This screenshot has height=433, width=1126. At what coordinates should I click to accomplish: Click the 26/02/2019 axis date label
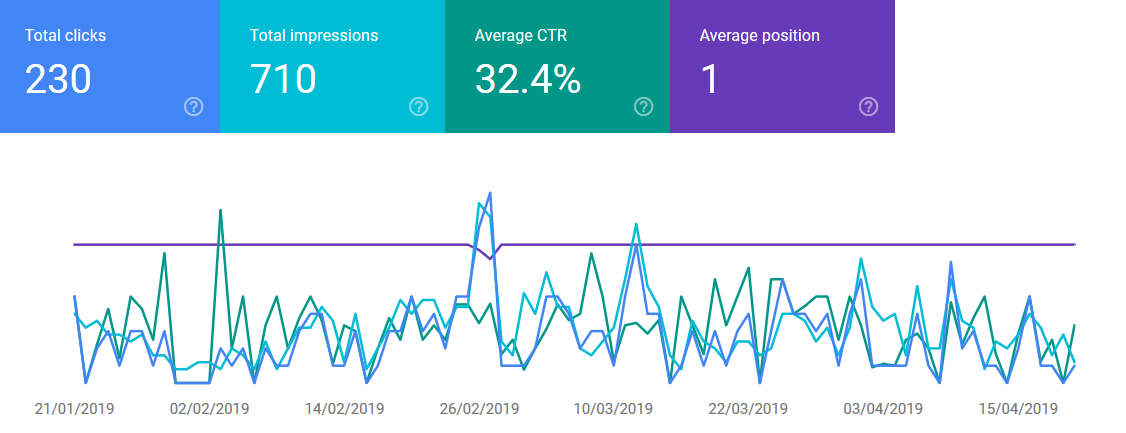point(479,409)
